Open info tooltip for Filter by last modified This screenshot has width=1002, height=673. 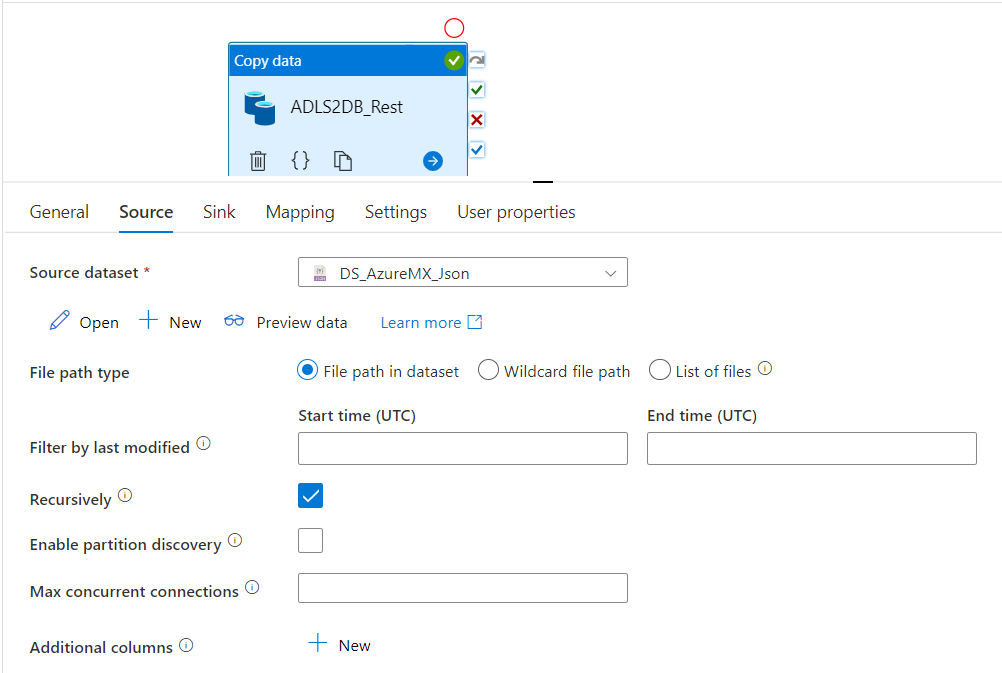click(203, 443)
